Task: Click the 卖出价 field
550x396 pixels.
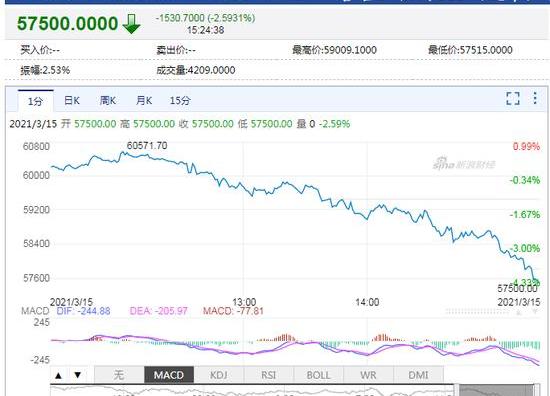Action: click(176, 50)
